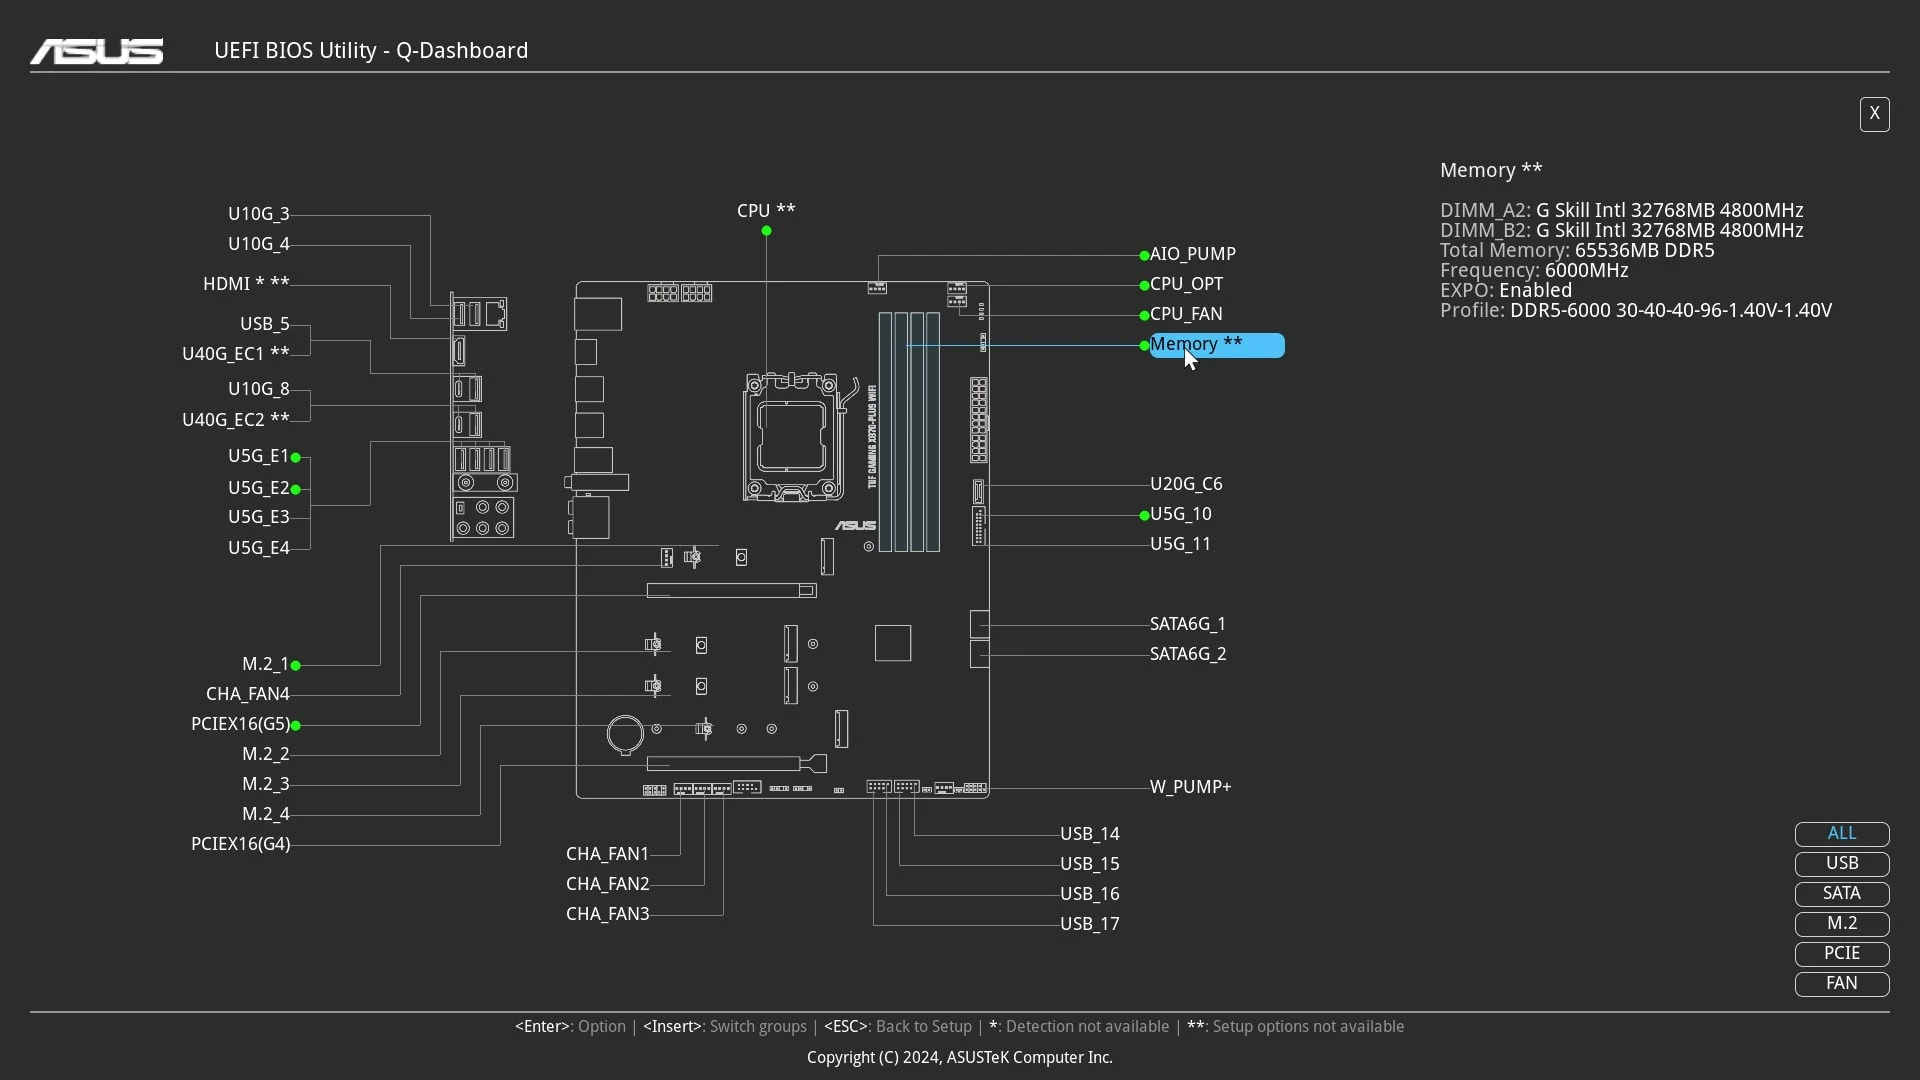Select the ALL filter button
This screenshot has width=1920, height=1080.
pos(1841,834)
